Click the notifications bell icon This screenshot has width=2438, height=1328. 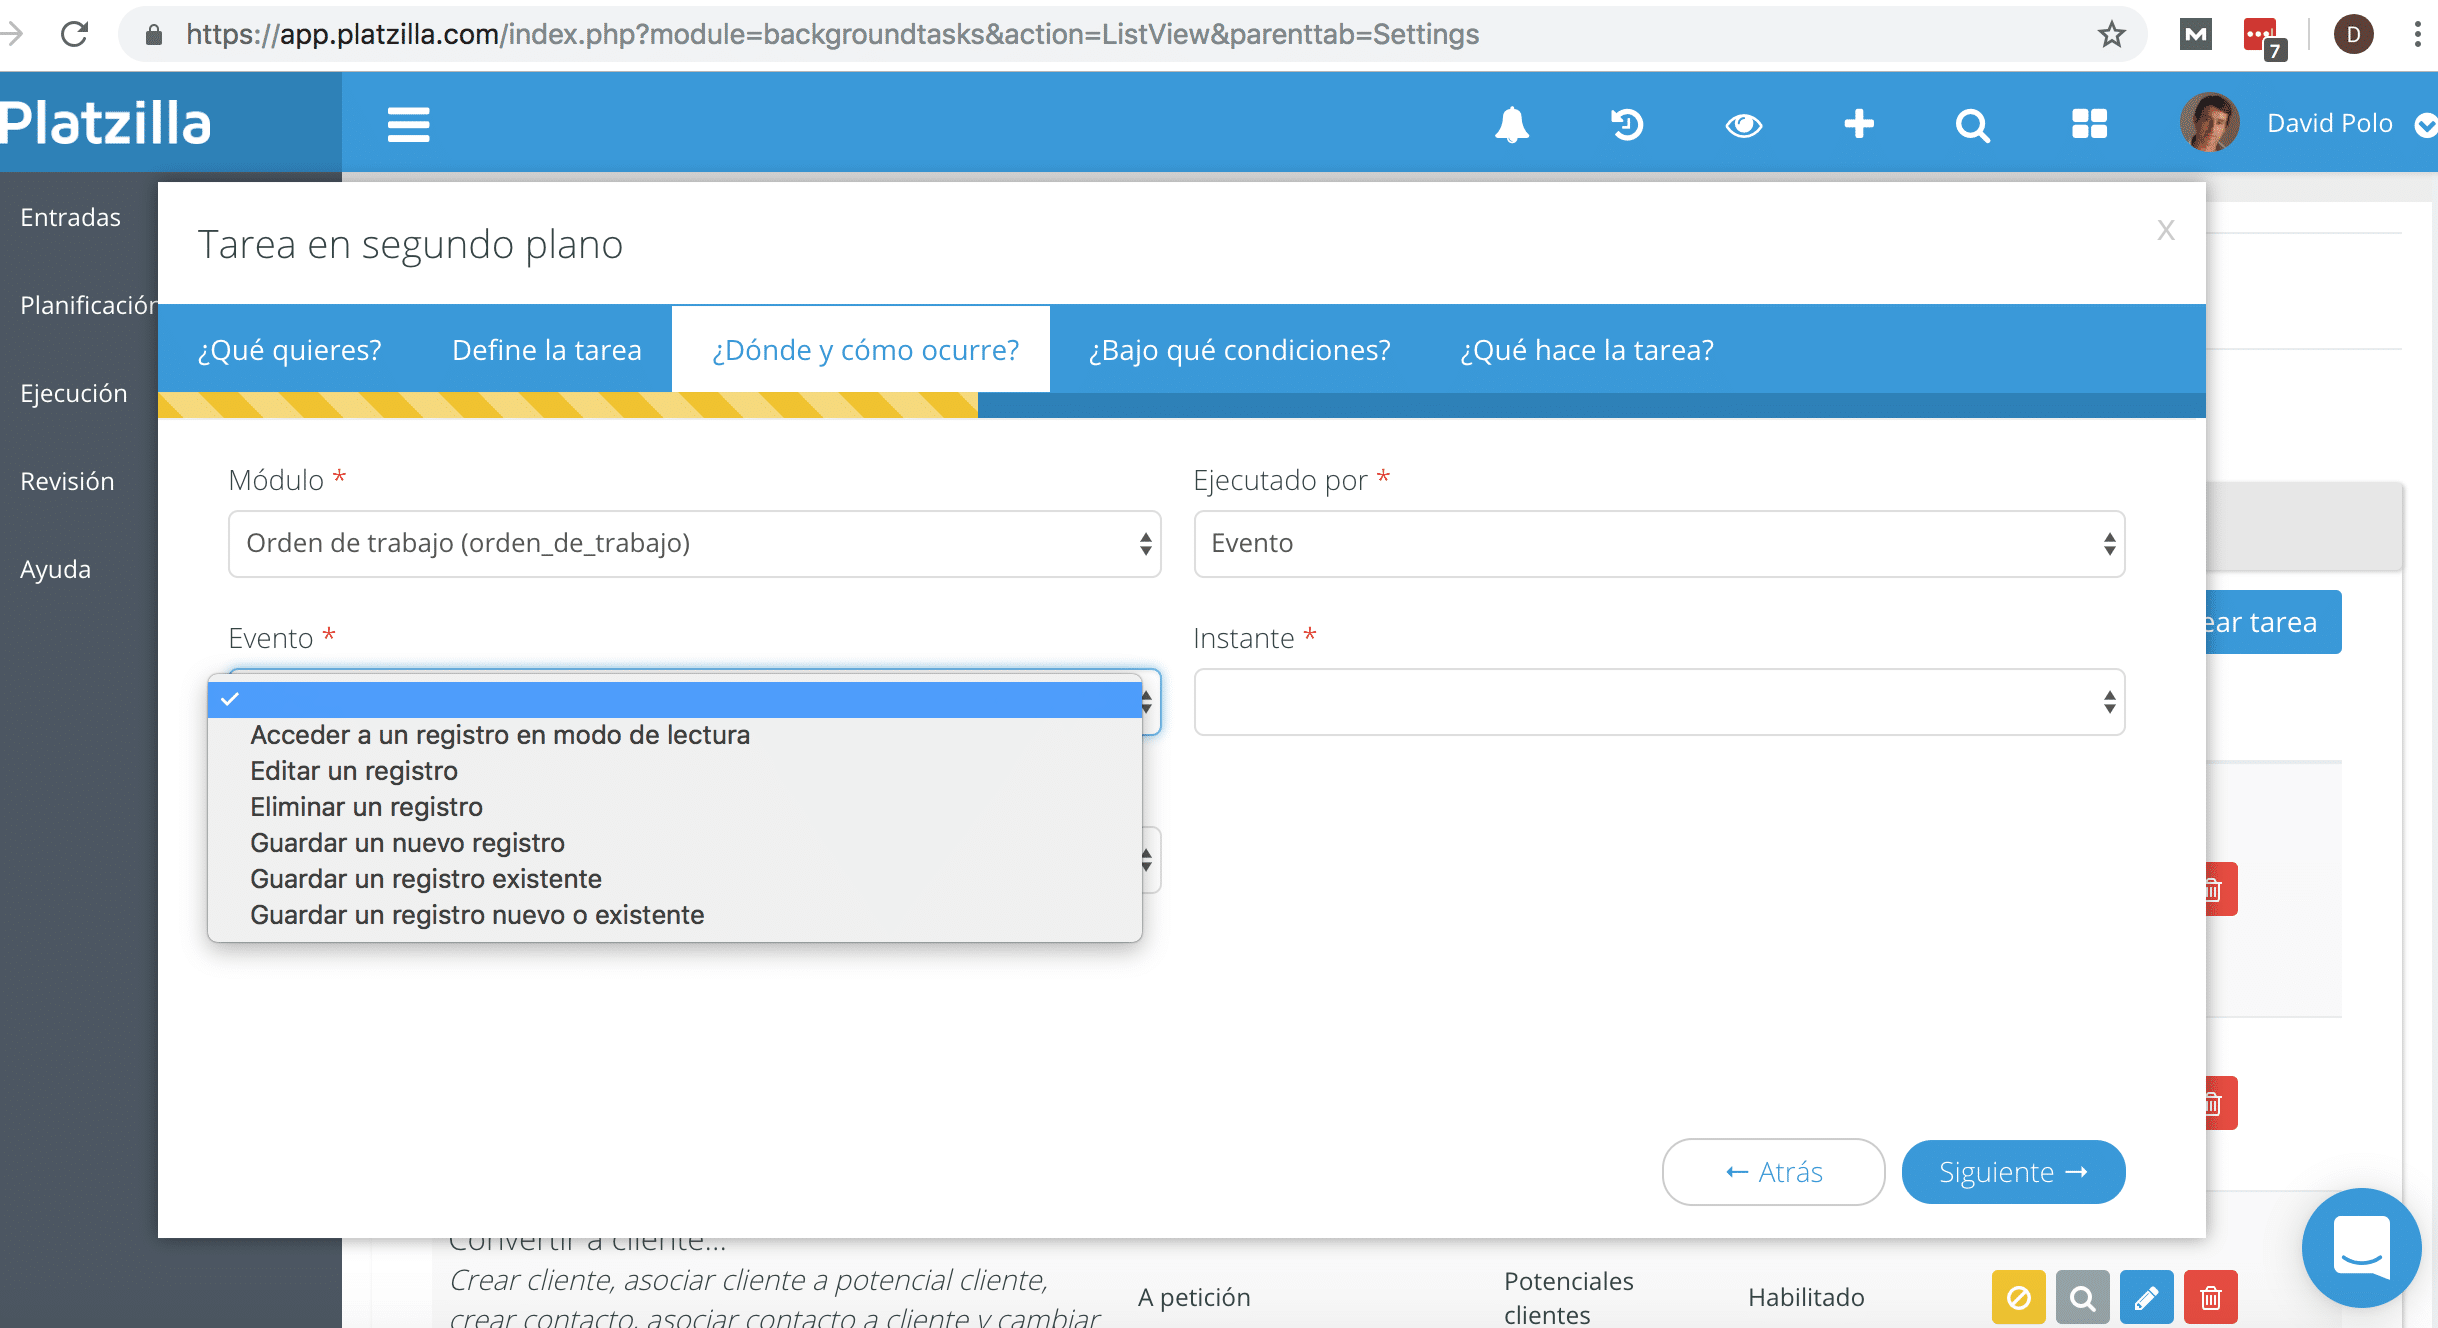click(1511, 125)
